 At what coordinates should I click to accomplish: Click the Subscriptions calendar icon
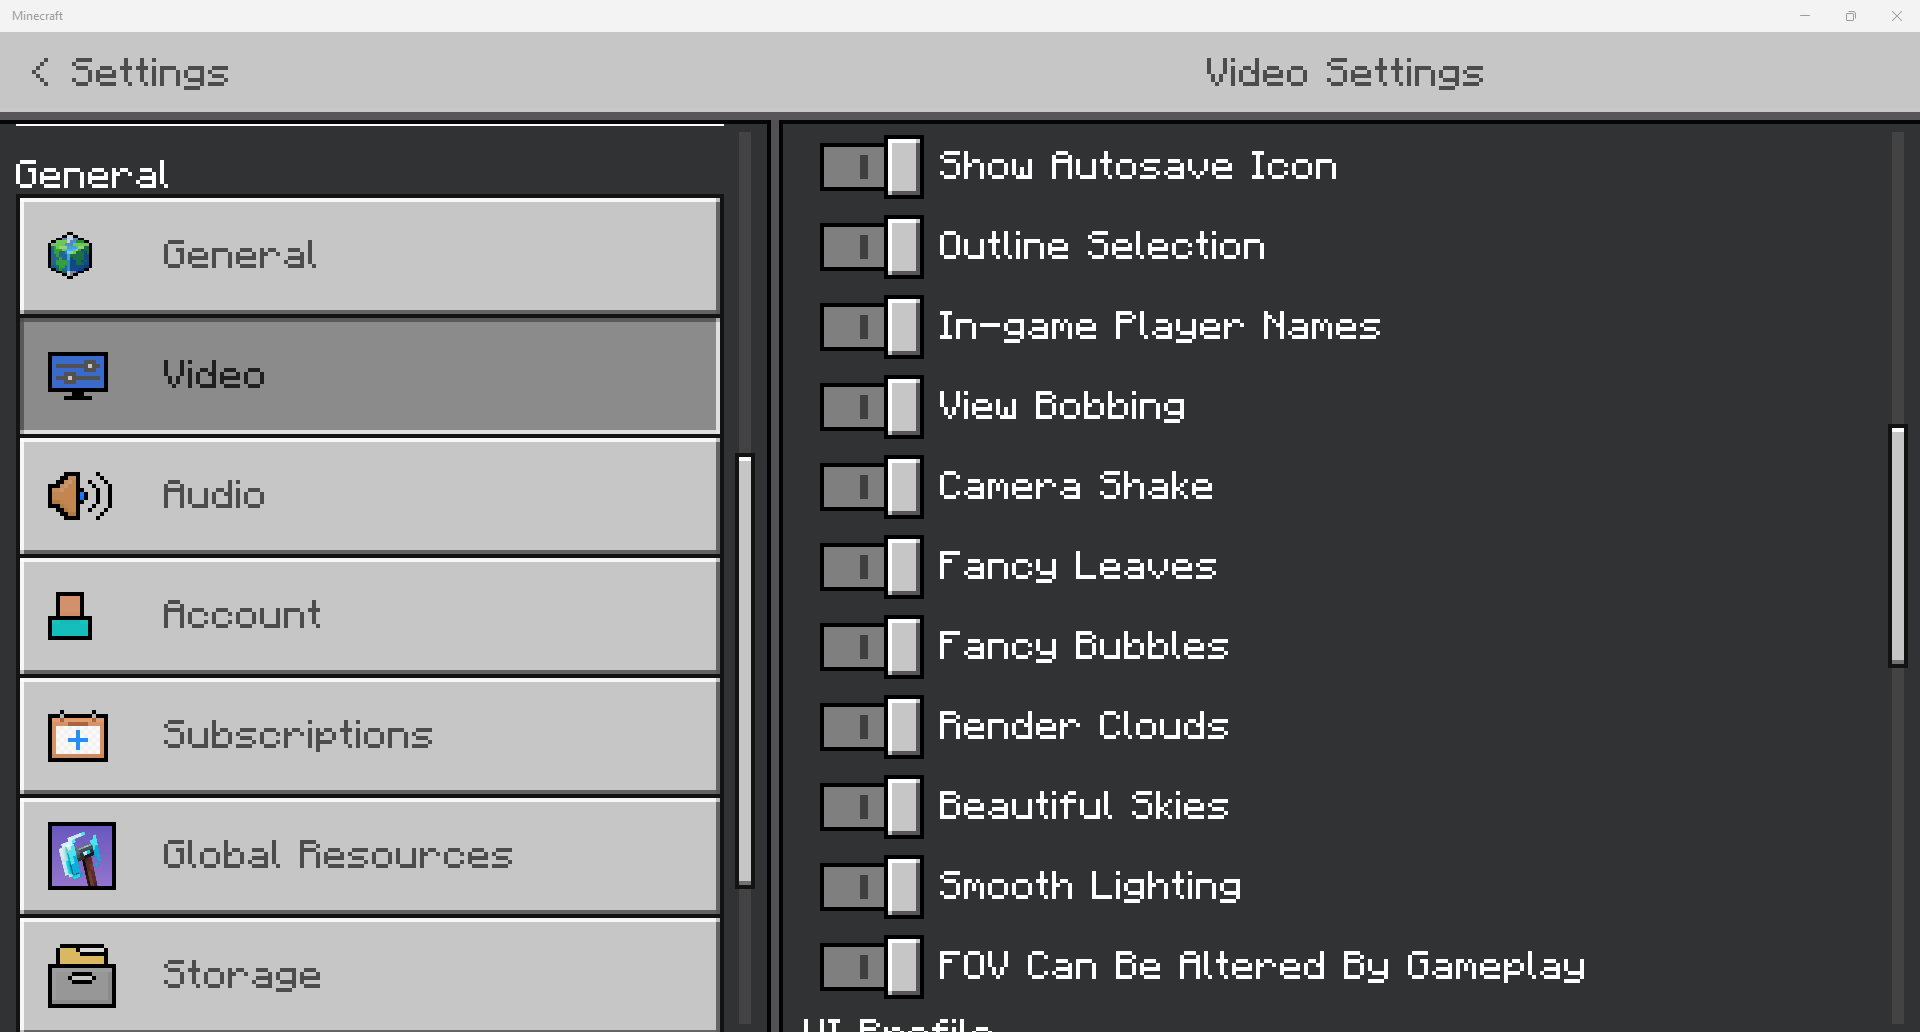point(78,736)
